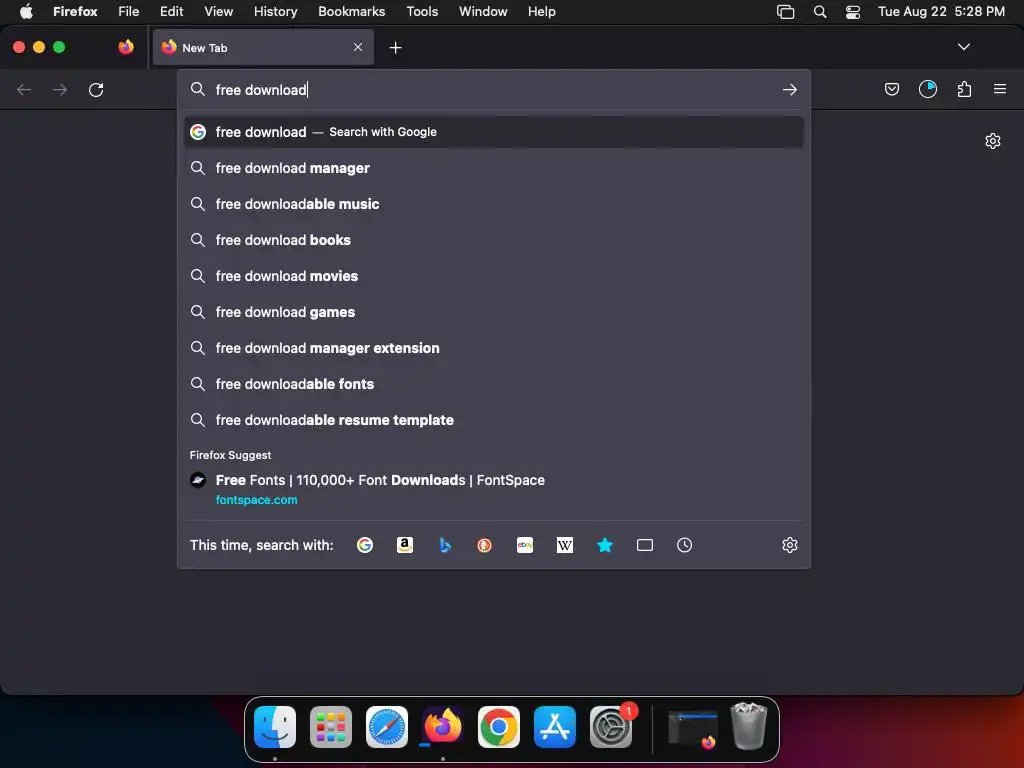Click the go arrow in address bar
This screenshot has height=768, width=1024.
point(790,89)
